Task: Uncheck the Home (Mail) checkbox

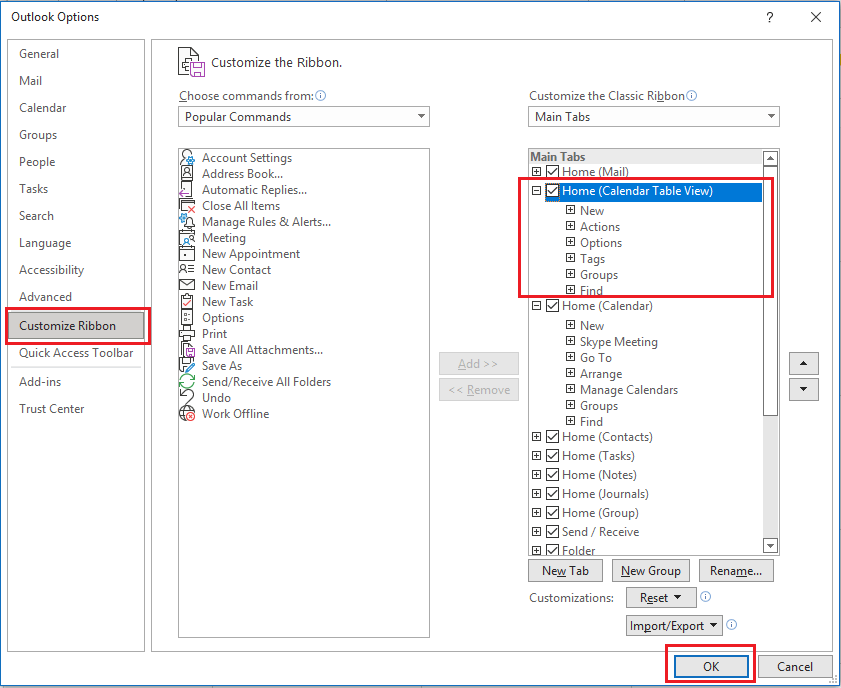Action: coord(552,172)
